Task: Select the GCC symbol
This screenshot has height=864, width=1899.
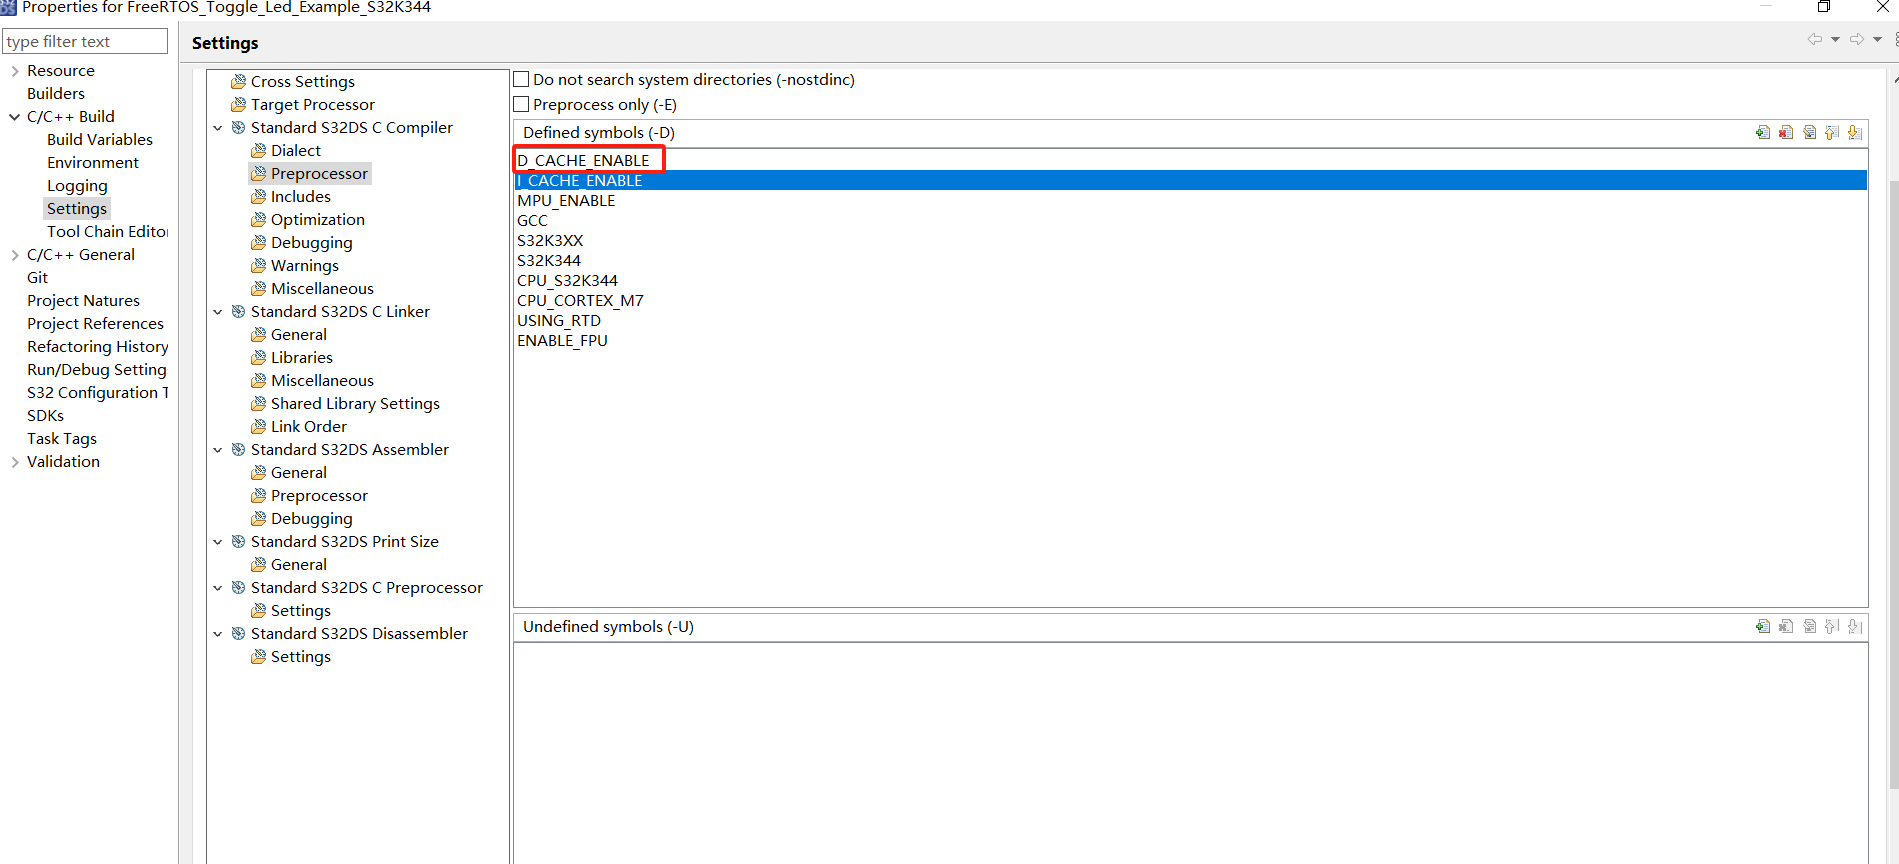Action: pos(532,220)
